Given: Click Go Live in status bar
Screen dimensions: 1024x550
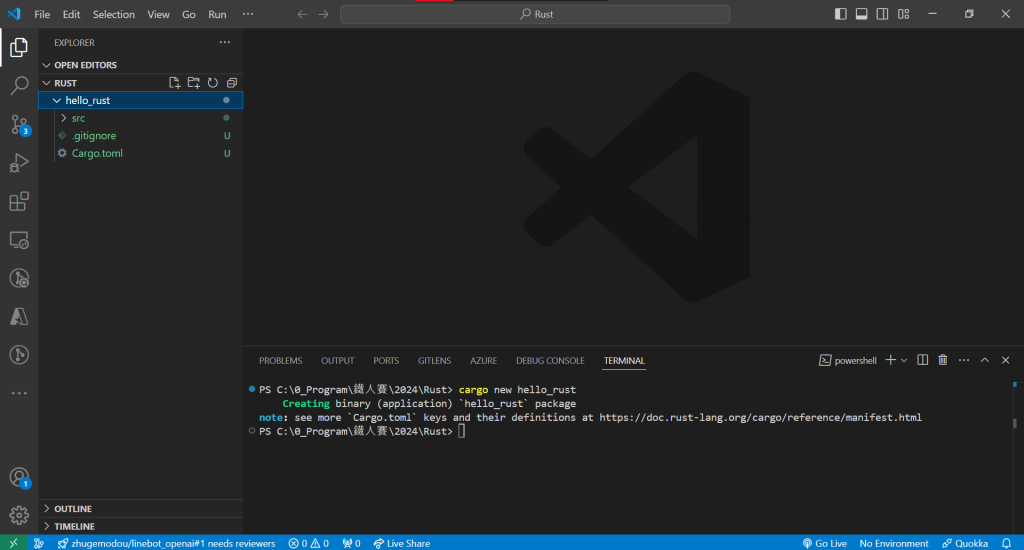Looking at the screenshot, I should [x=824, y=543].
